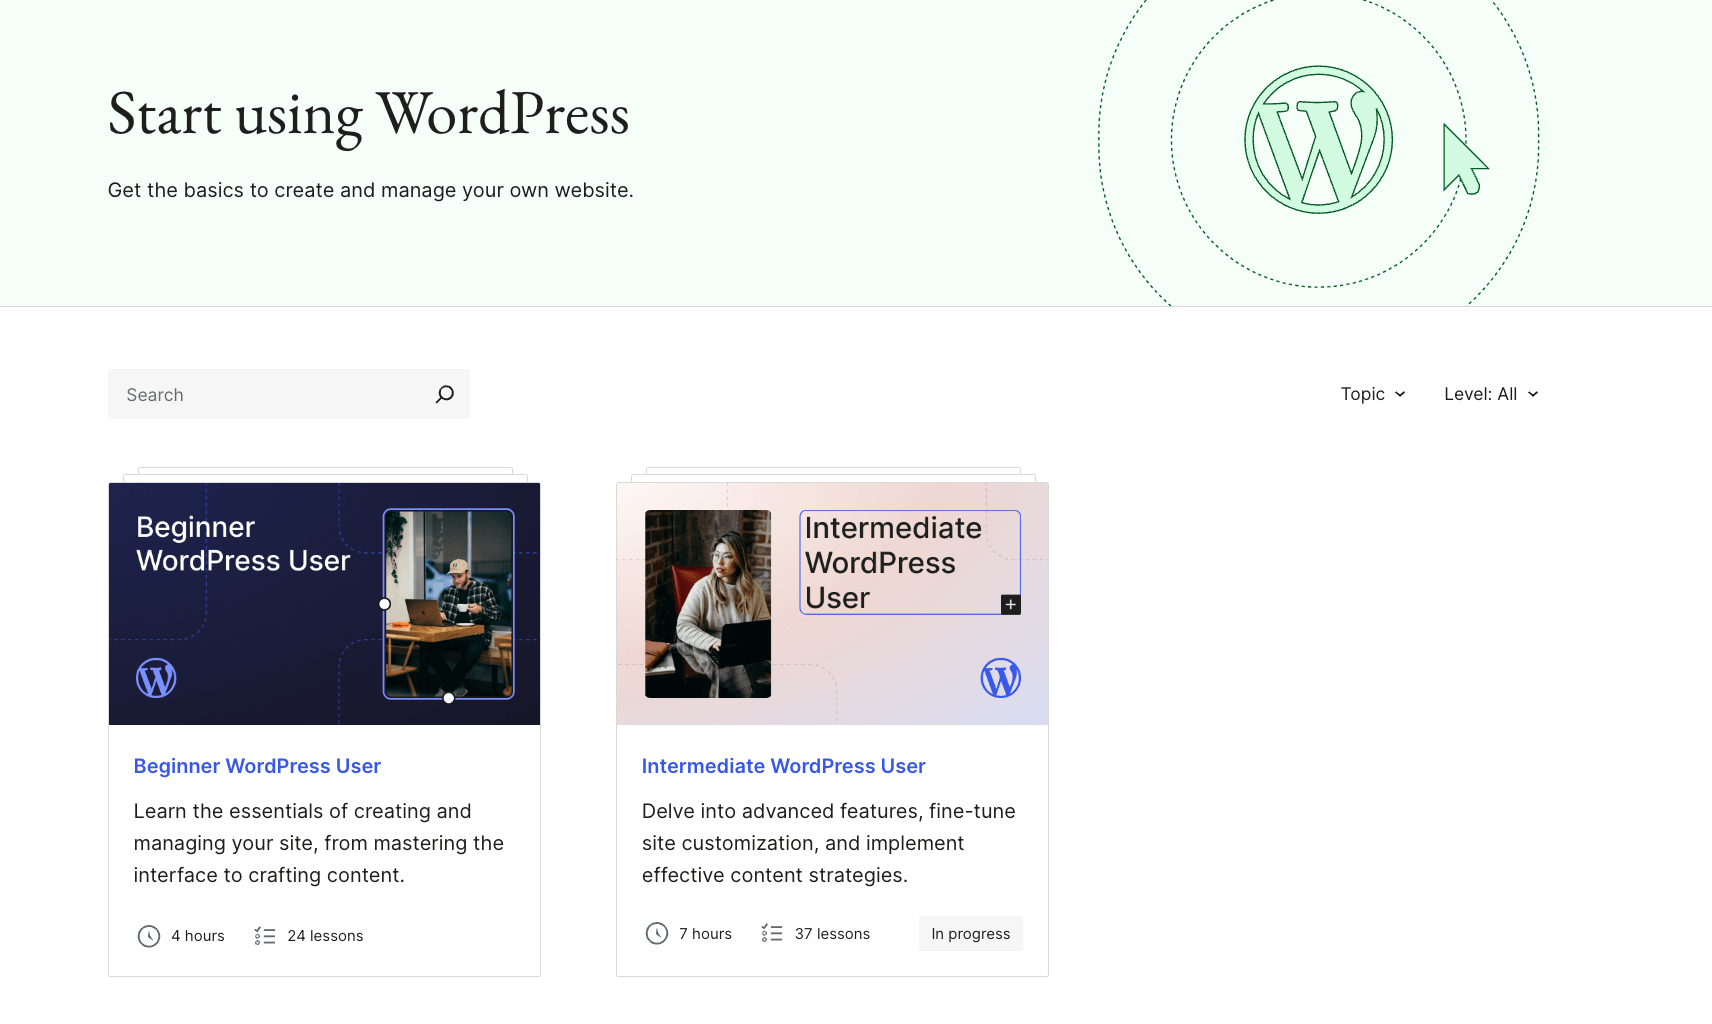Screen dimensions: 1712x1024
Task: Click the clock icon beside 4 hours
Action: pos(149,936)
